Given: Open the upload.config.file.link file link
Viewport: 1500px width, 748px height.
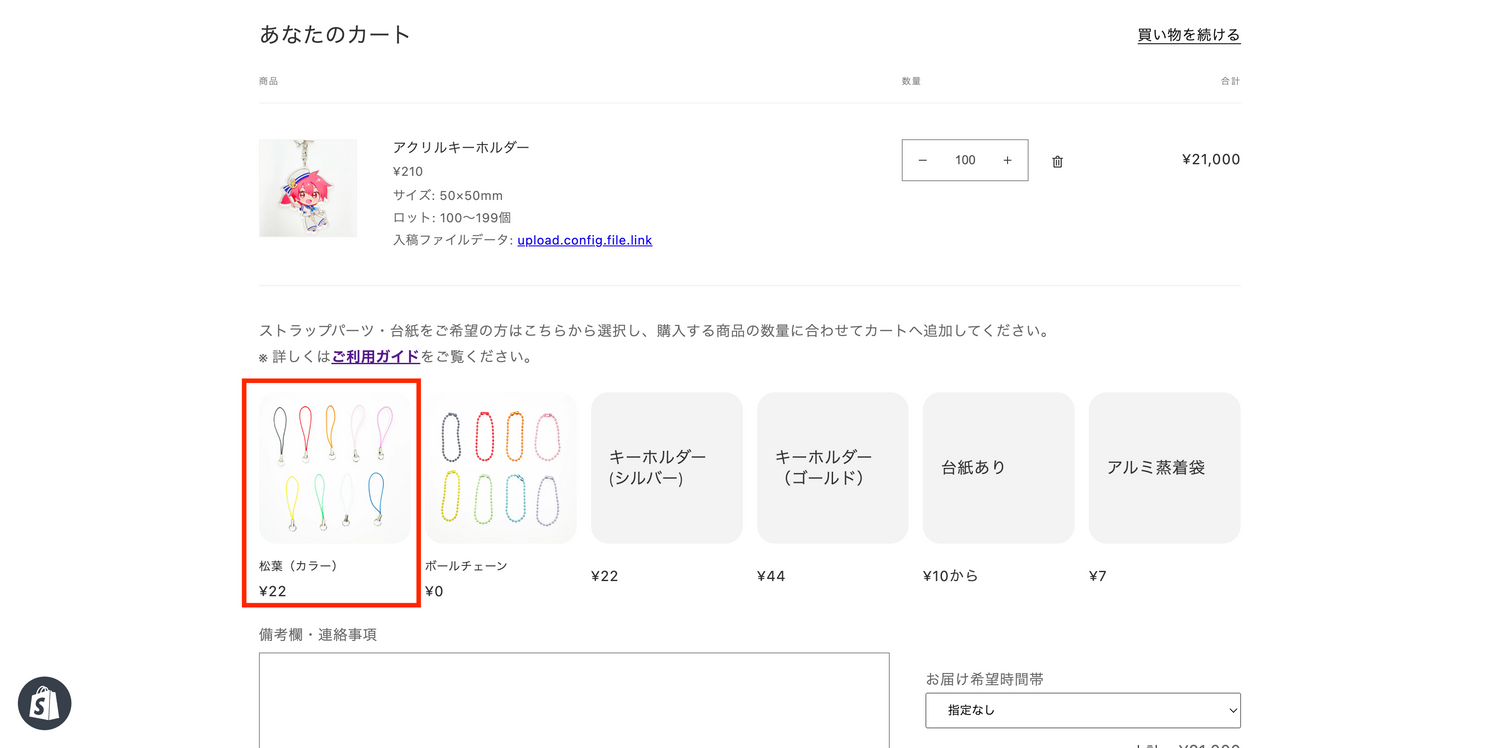Looking at the screenshot, I should (584, 240).
